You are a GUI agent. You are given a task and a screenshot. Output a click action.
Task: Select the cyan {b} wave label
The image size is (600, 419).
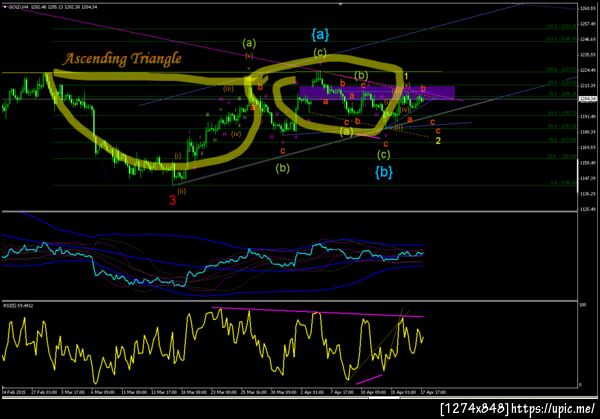coord(384,172)
